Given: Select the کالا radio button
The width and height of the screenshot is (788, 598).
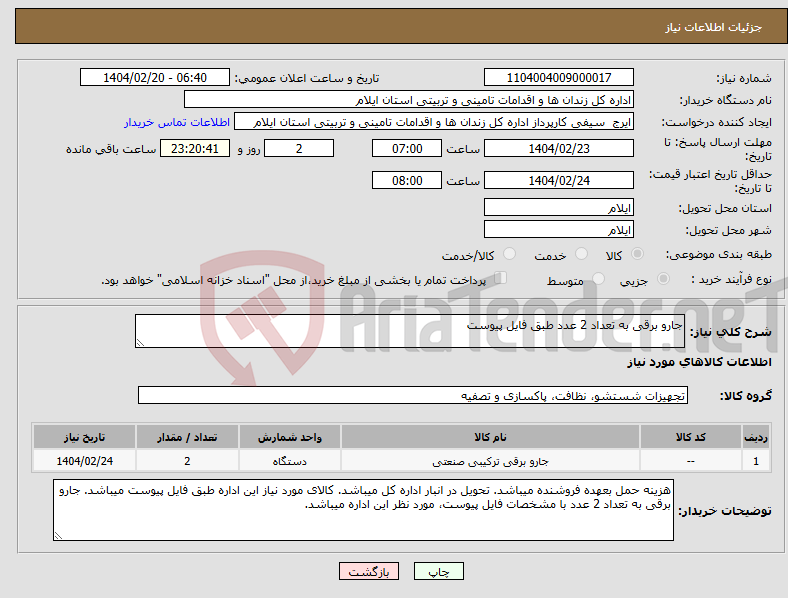Looking at the screenshot, I should coord(637,254).
